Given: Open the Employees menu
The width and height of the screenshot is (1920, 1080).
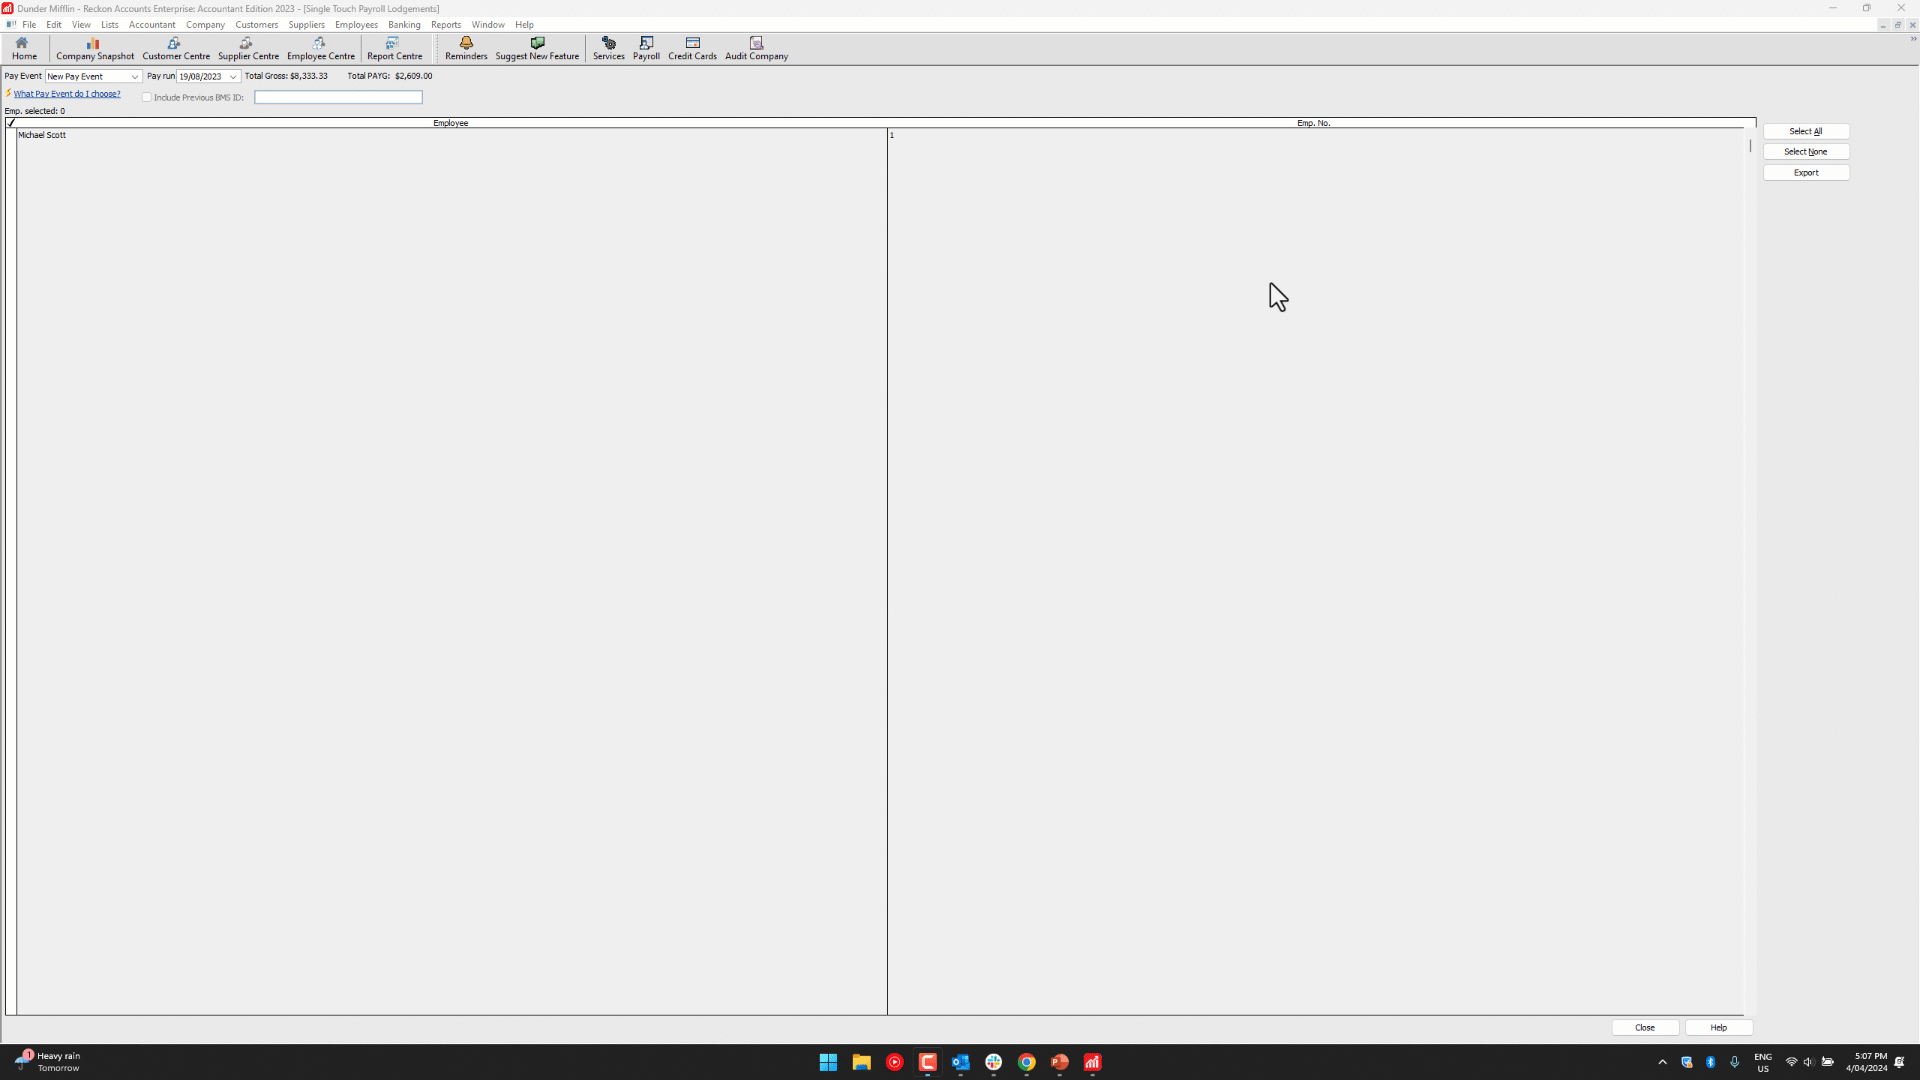Looking at the screenshot, I should [355, 24].
